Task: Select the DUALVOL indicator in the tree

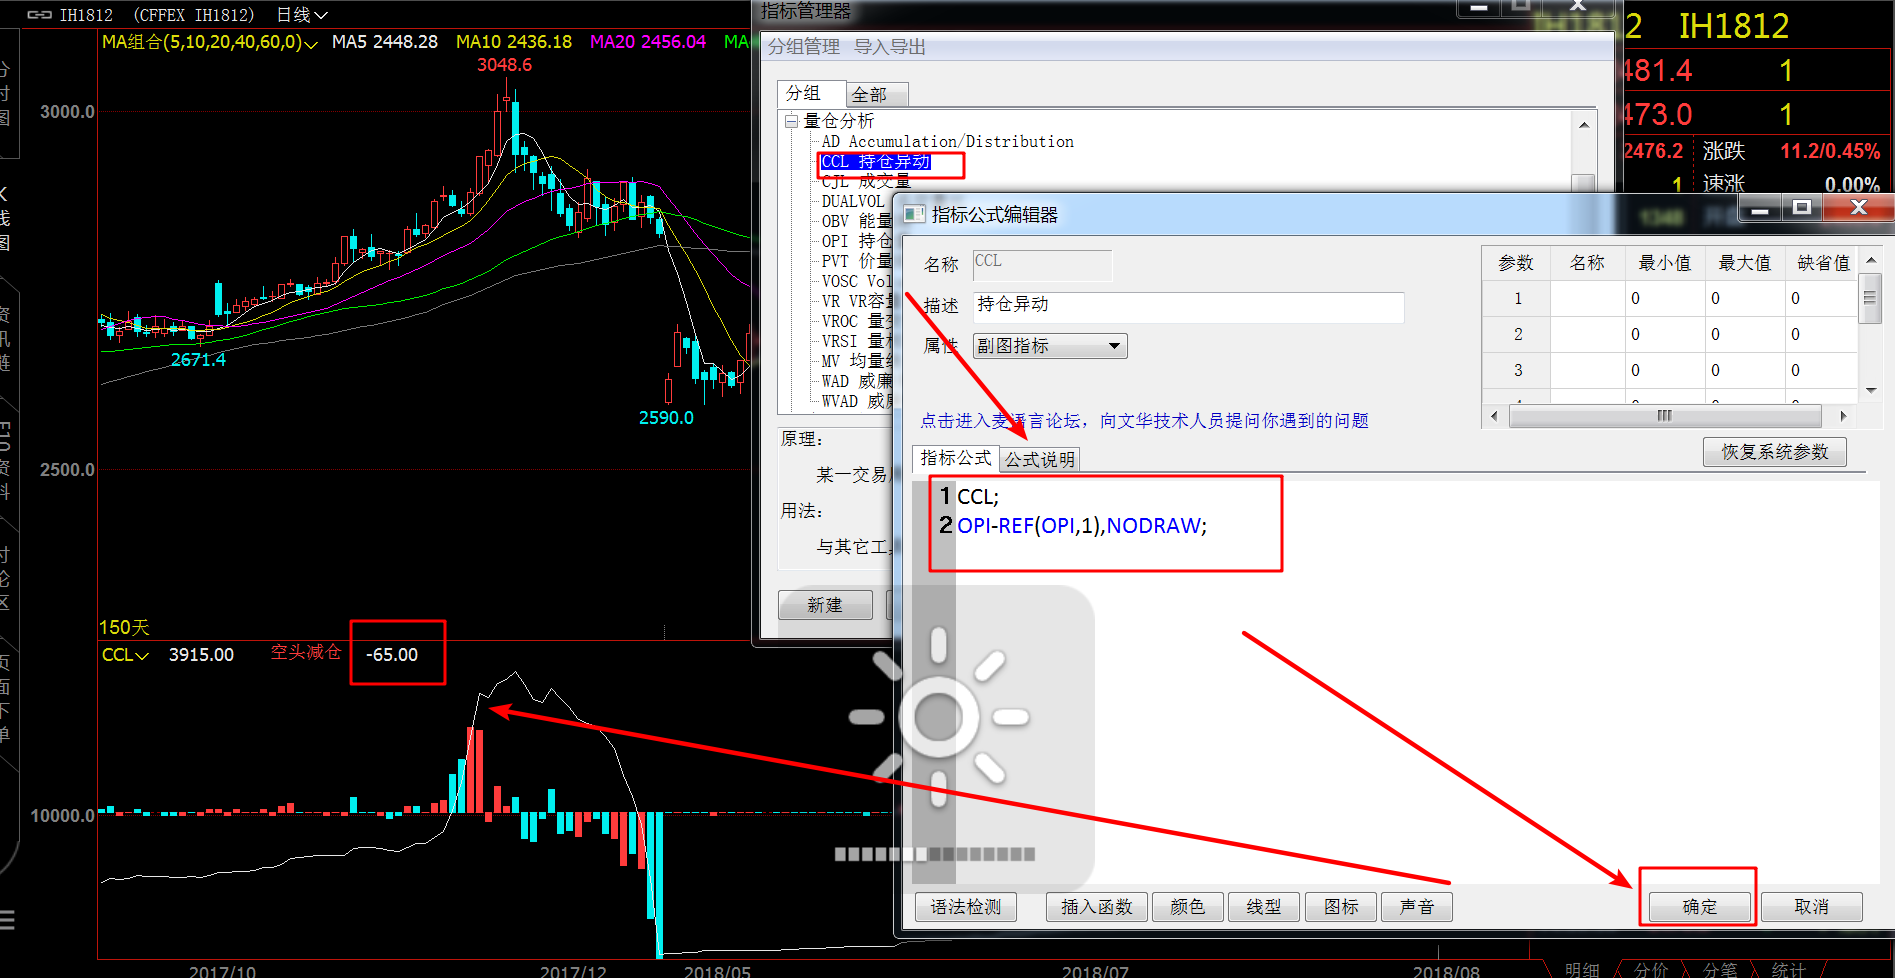Action: (x=853, y=201)
